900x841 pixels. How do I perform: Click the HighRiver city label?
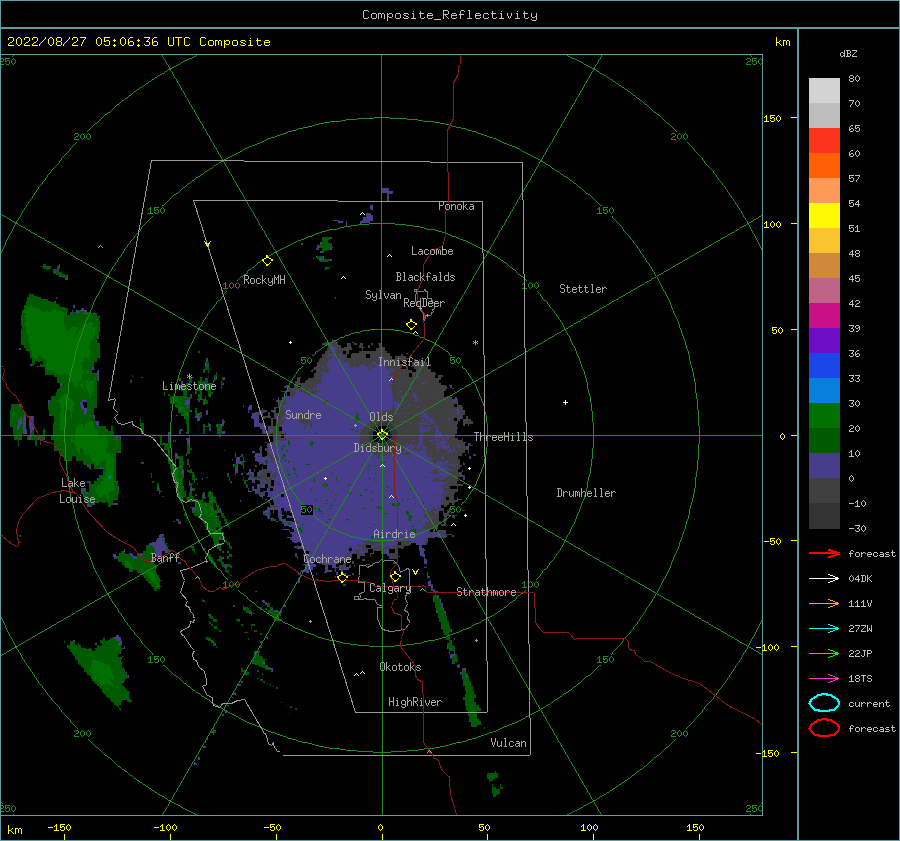coord(415,702)
